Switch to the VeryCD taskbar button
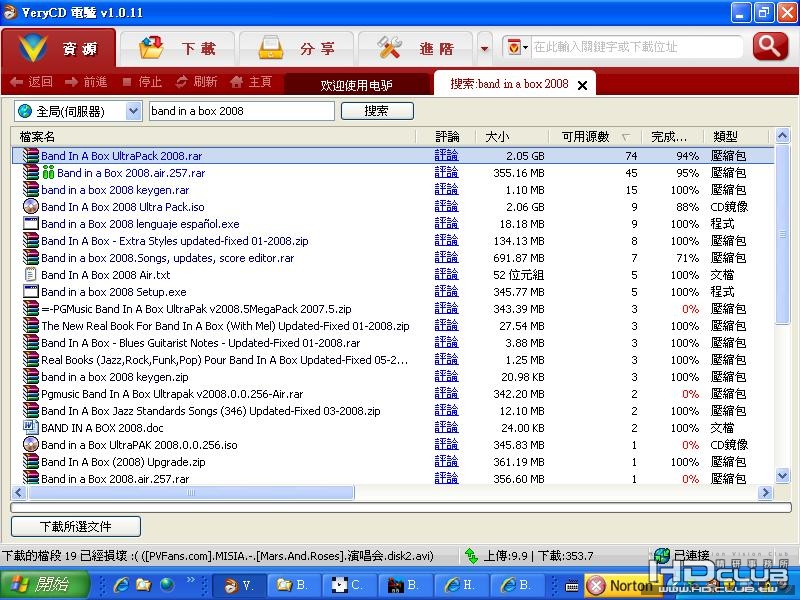 coord(239,585)
